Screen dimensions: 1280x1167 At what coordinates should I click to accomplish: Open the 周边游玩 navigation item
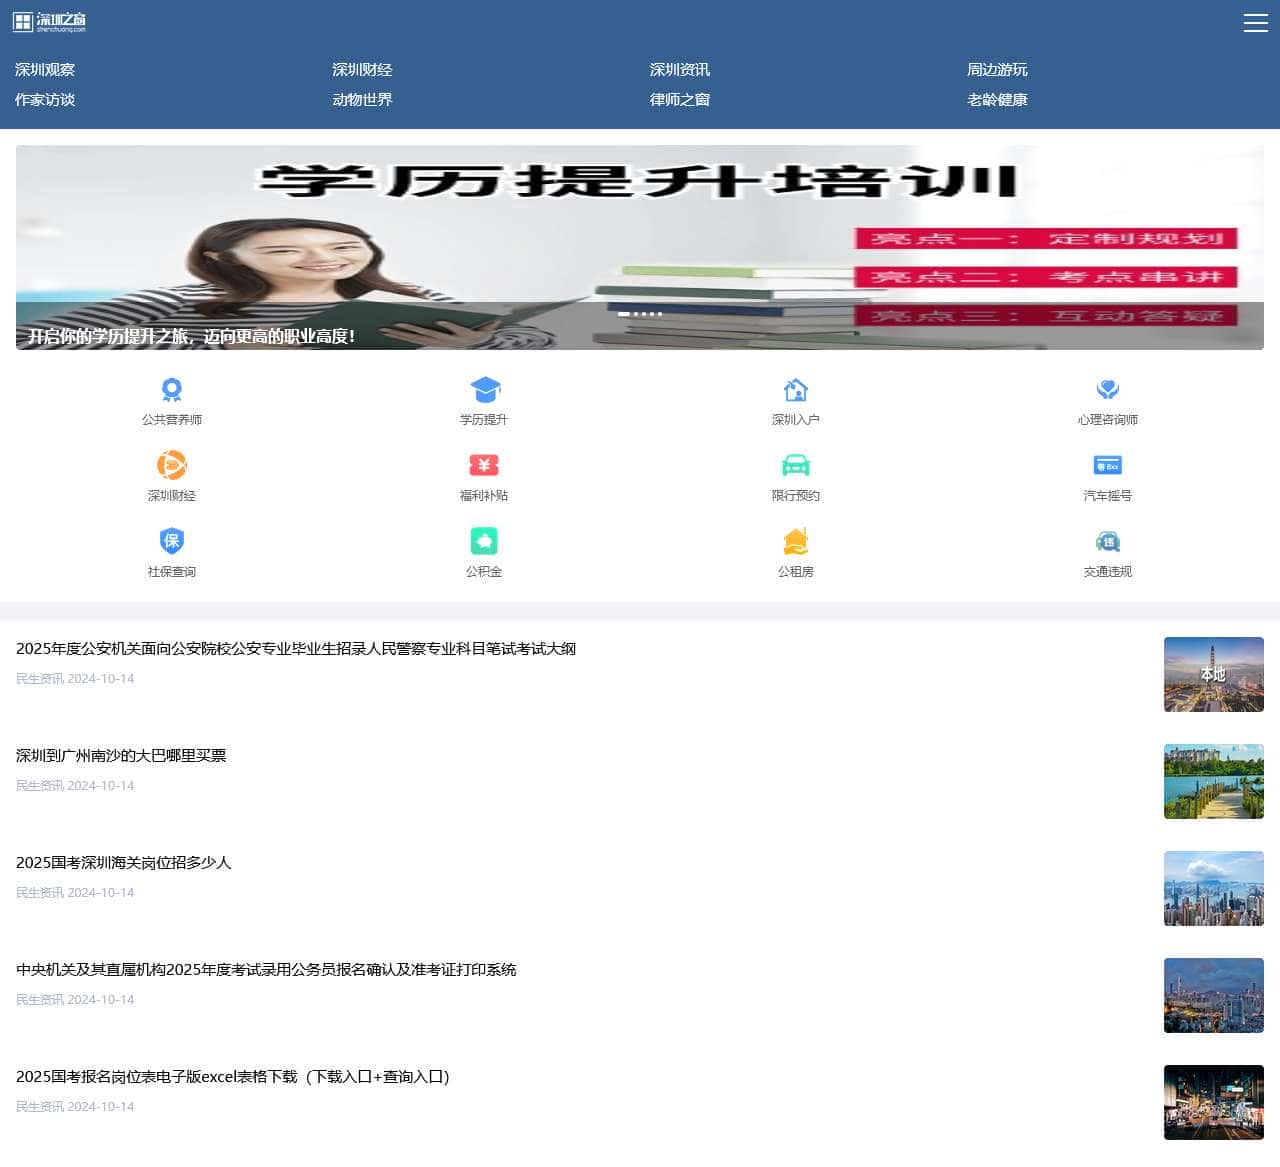click(x=997, y=70)
